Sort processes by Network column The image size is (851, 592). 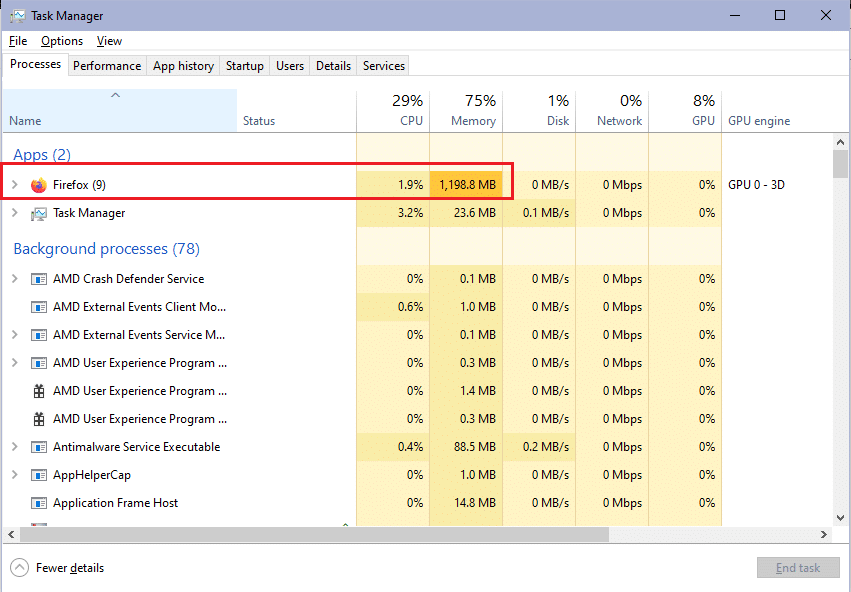[x=612, y=111]
